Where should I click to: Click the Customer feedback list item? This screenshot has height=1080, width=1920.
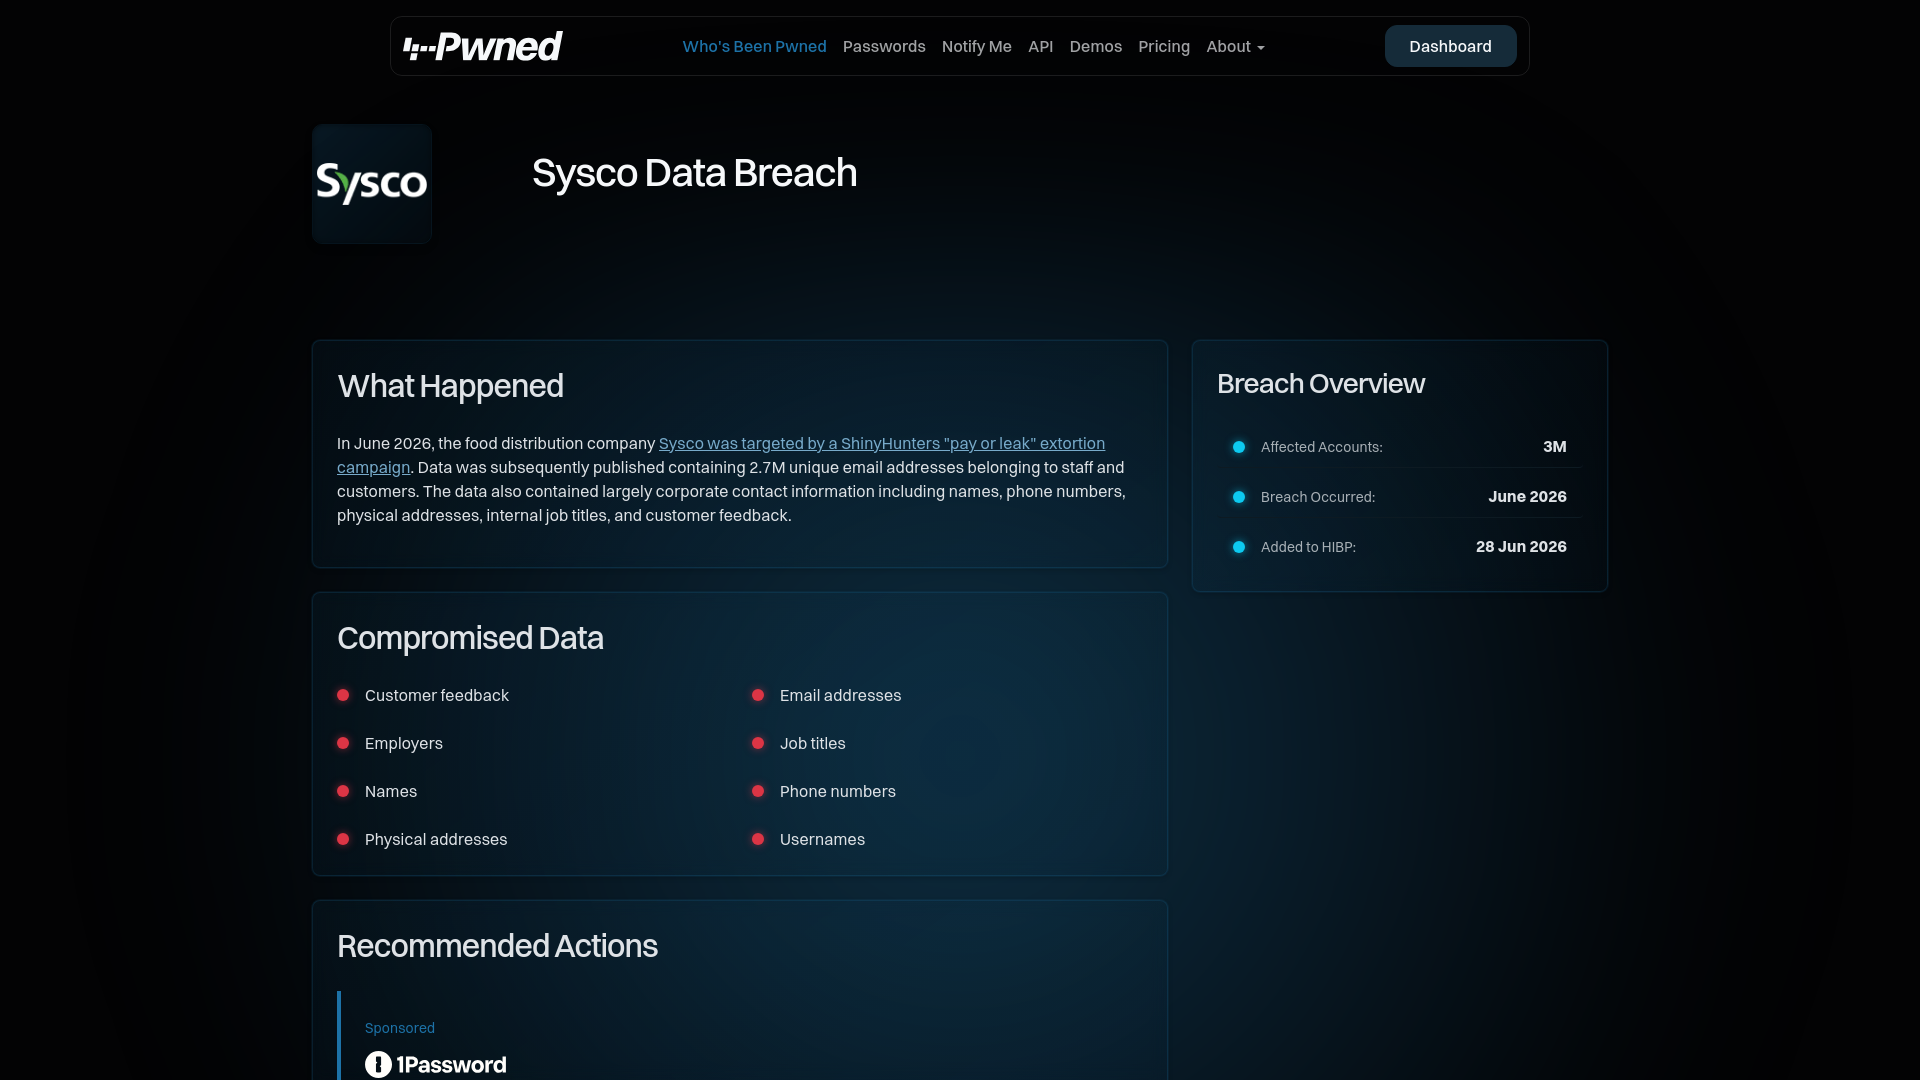(x=436, y=695)
